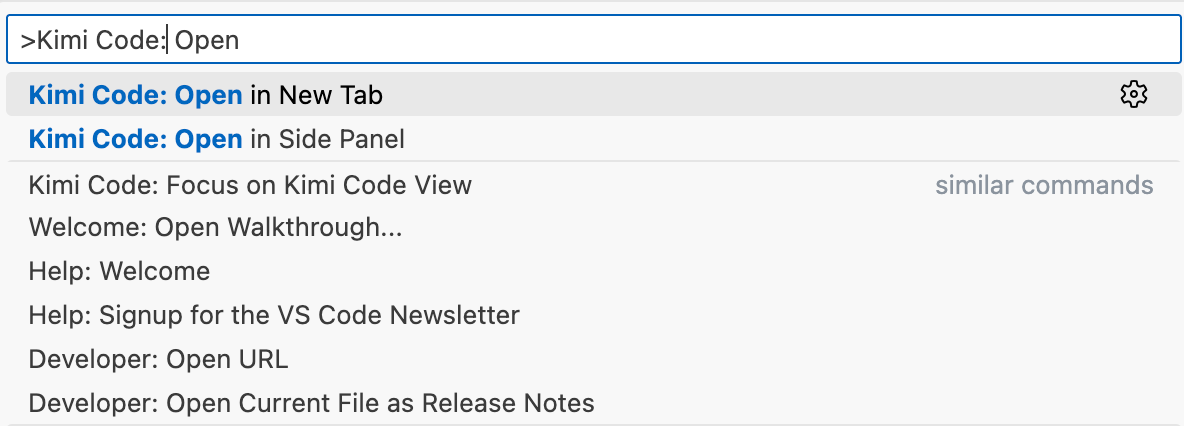Screen dimensions: 1184x426
Task: Select the Help: Welcome command
Action: [x=119, y=271]
